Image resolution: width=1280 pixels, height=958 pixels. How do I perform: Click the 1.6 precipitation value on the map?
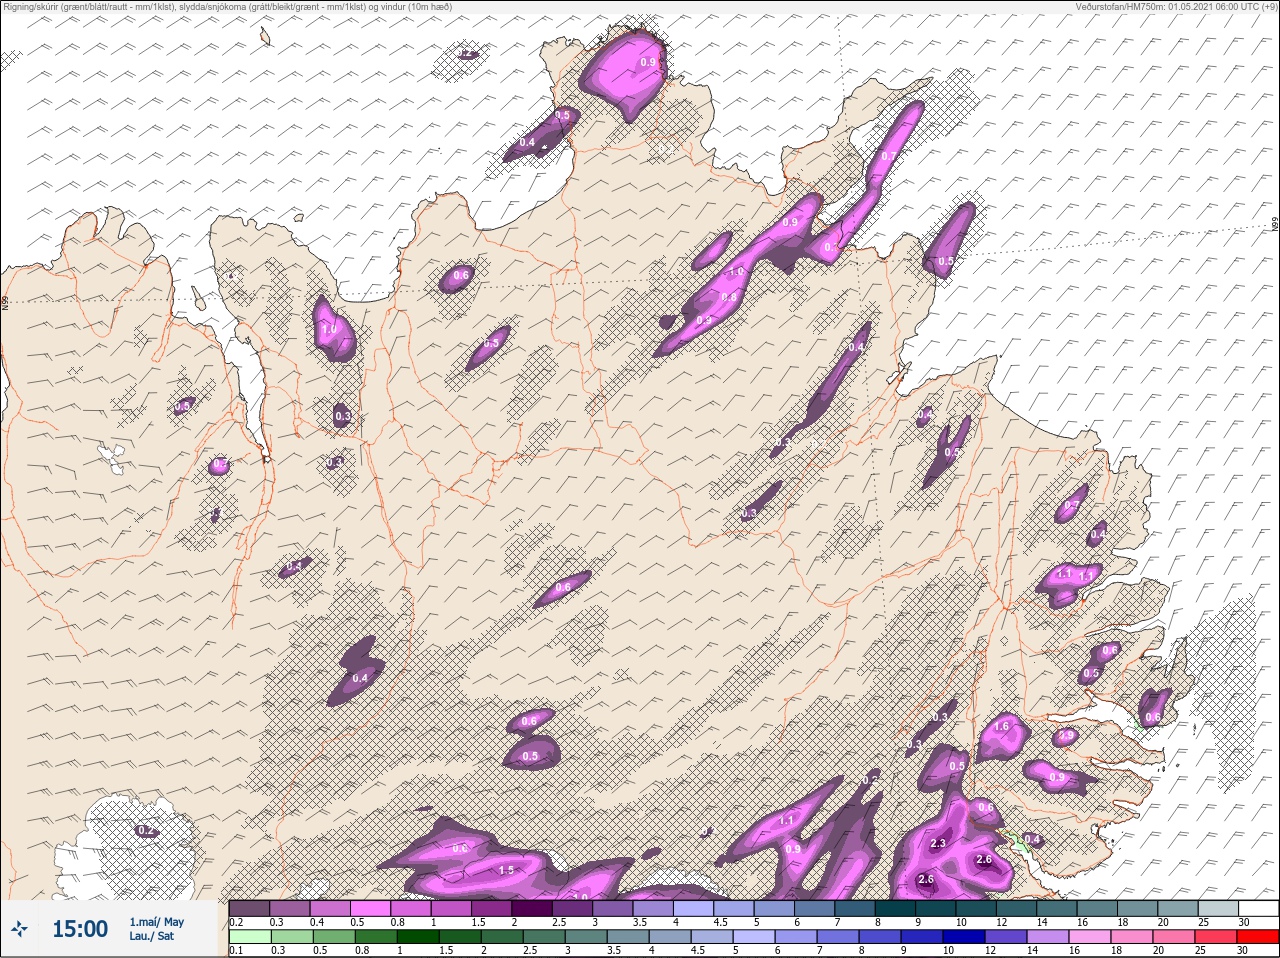[x=1003, y=726]
